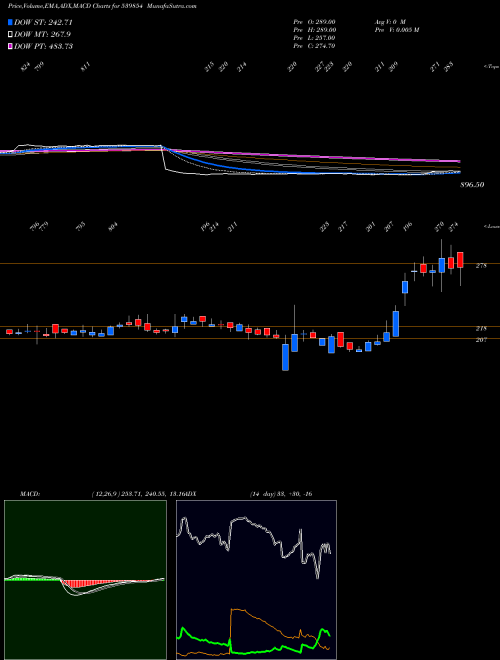Click the 'Pre V: 0.005 M' volume text
The height and width of the screenshot is (660, 500).
396,30
